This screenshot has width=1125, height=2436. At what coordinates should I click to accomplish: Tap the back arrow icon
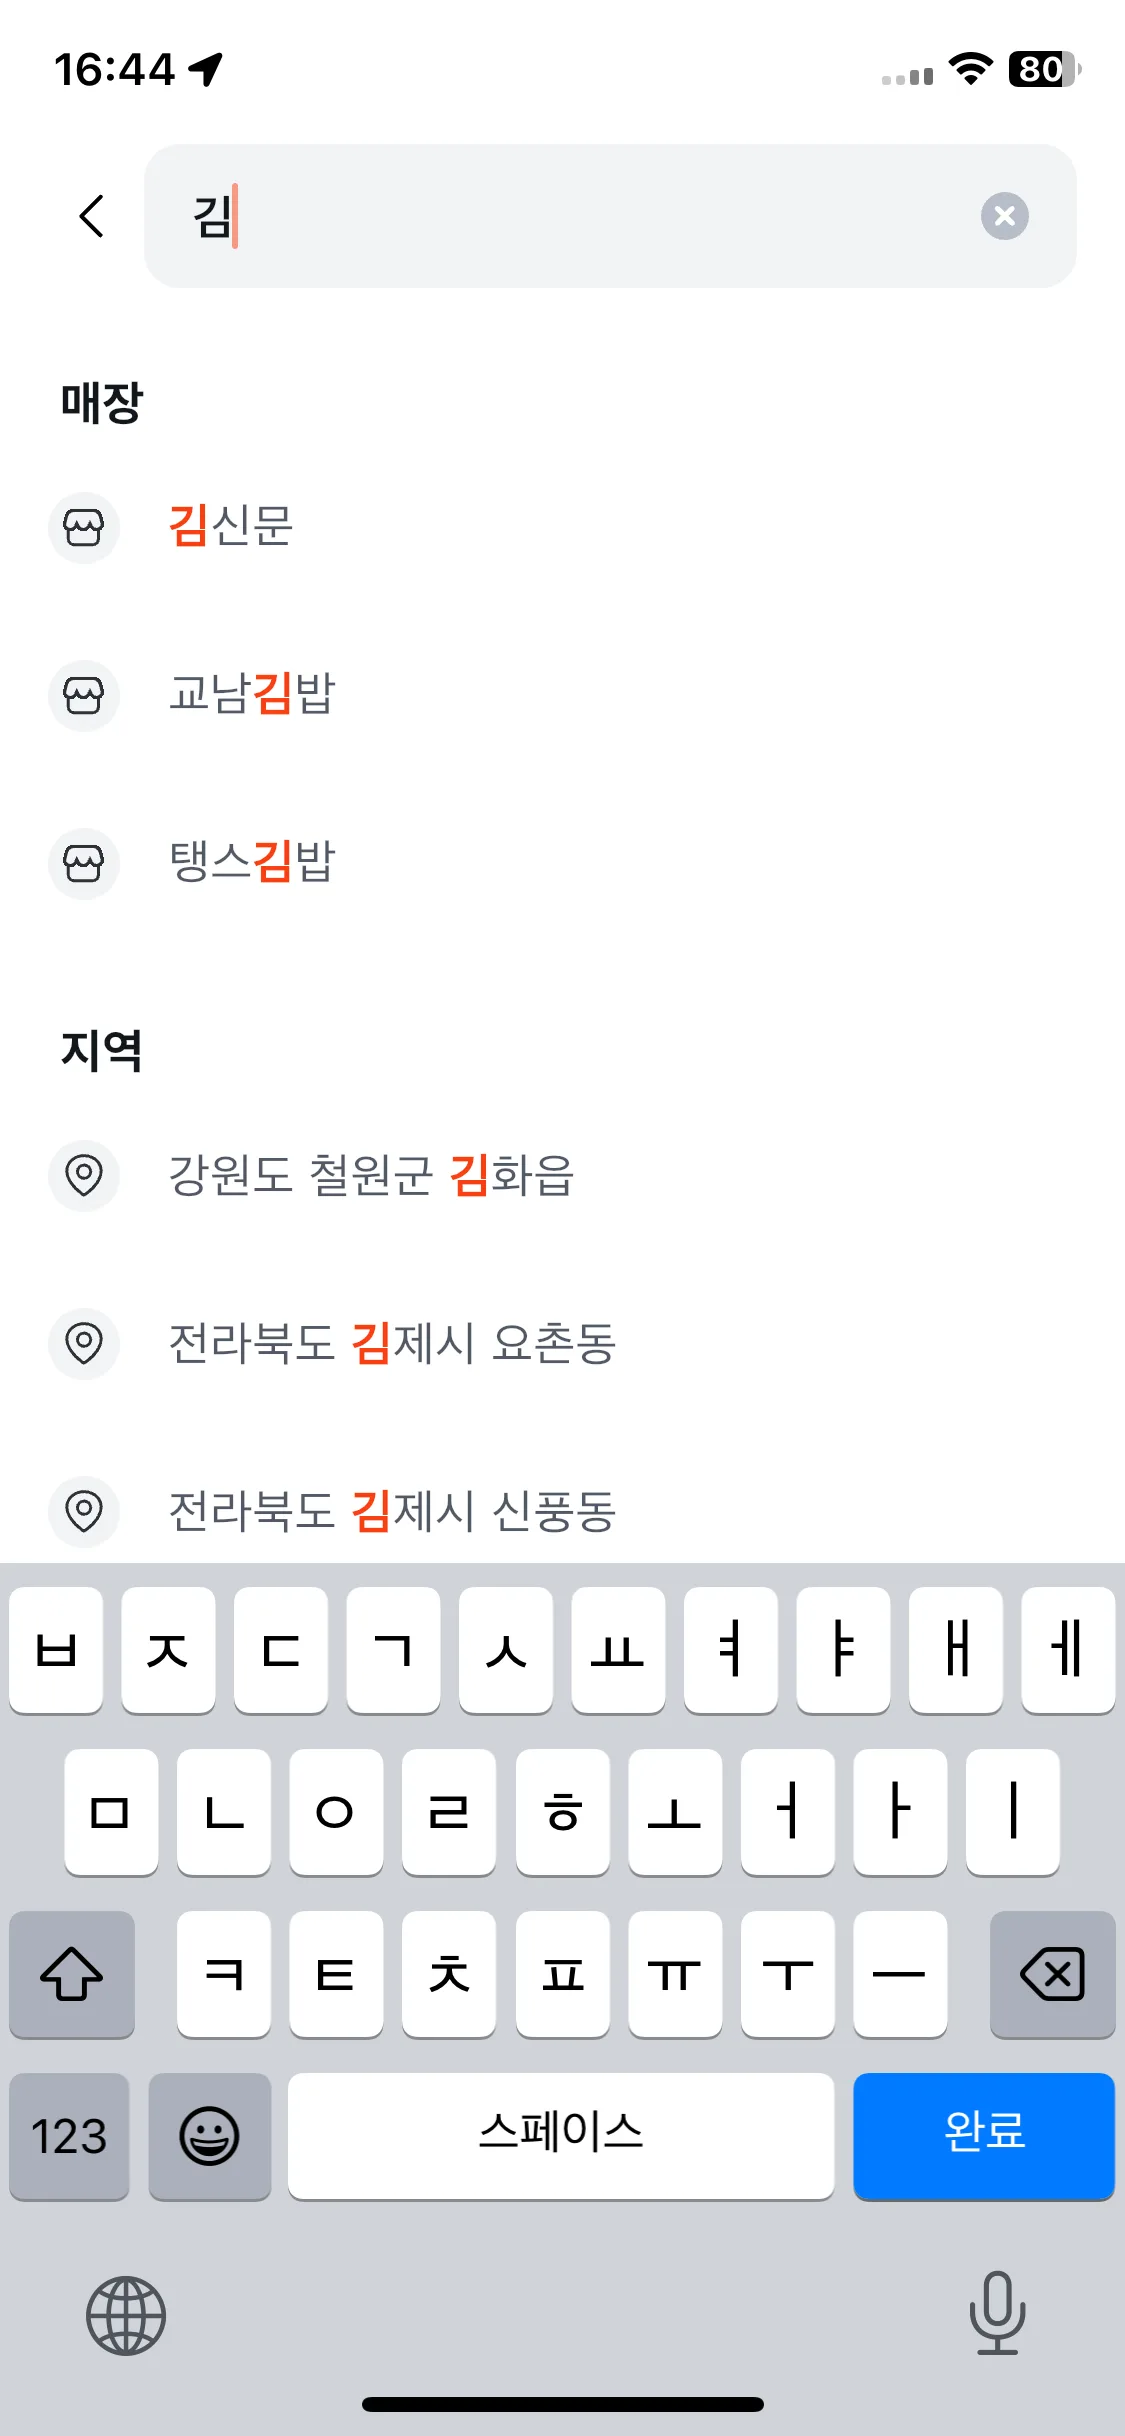click(92, 216)
